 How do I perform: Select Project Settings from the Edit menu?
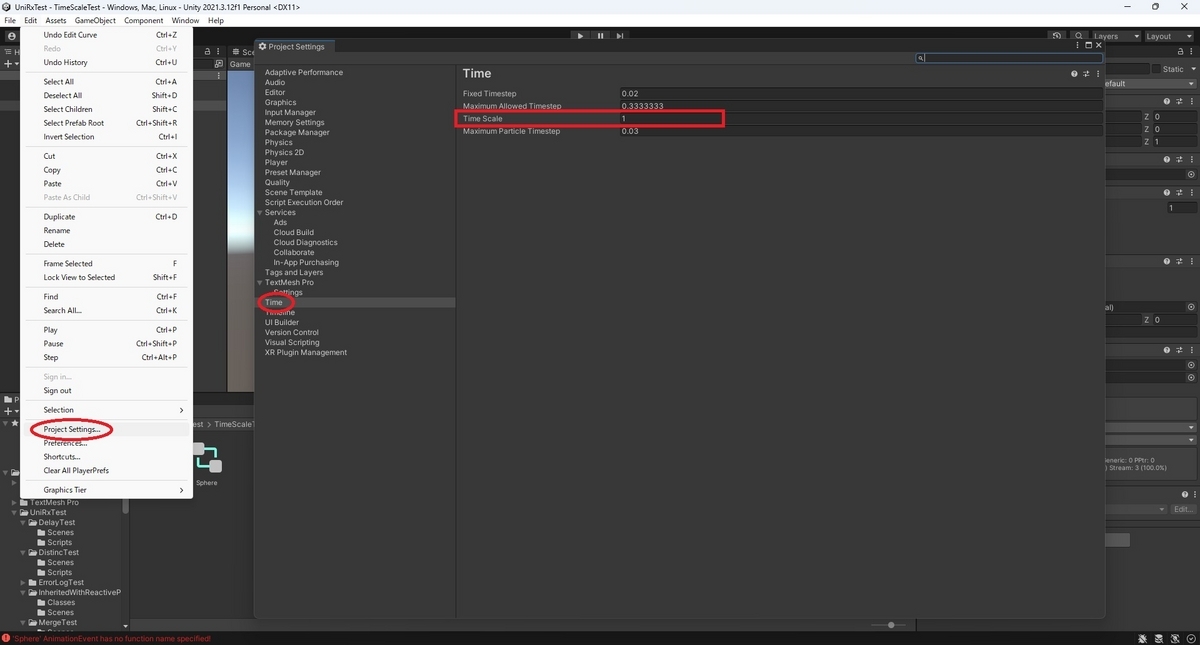pos(68,428)
